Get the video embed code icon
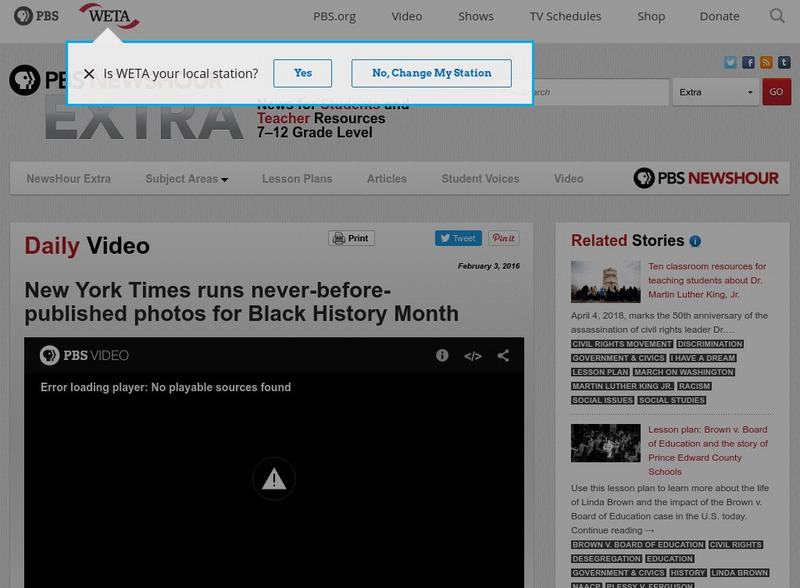800x588 pixels. pyautogui.click(x=473, y=354)
